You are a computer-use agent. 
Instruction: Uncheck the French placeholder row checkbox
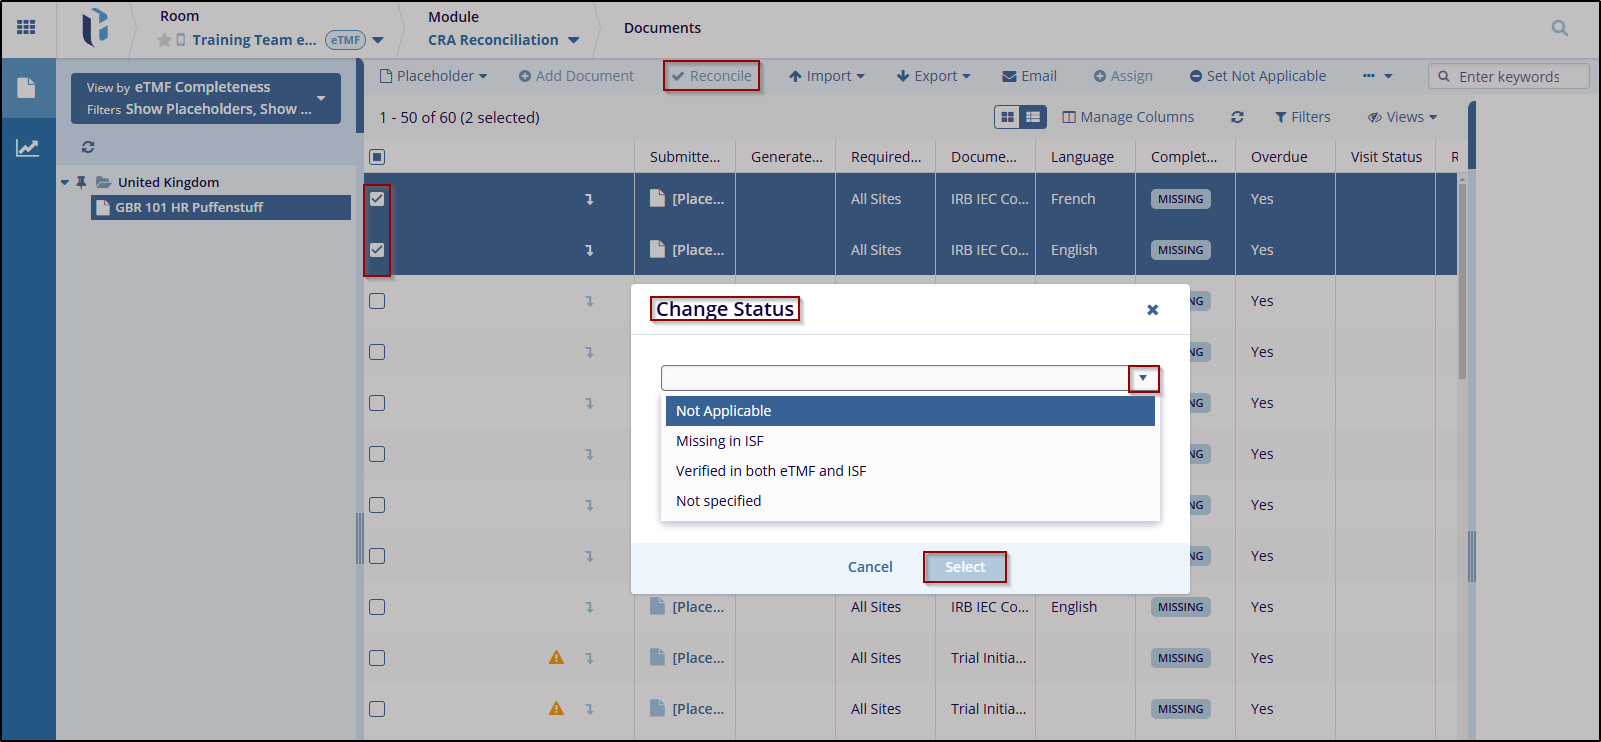[377, 199]
